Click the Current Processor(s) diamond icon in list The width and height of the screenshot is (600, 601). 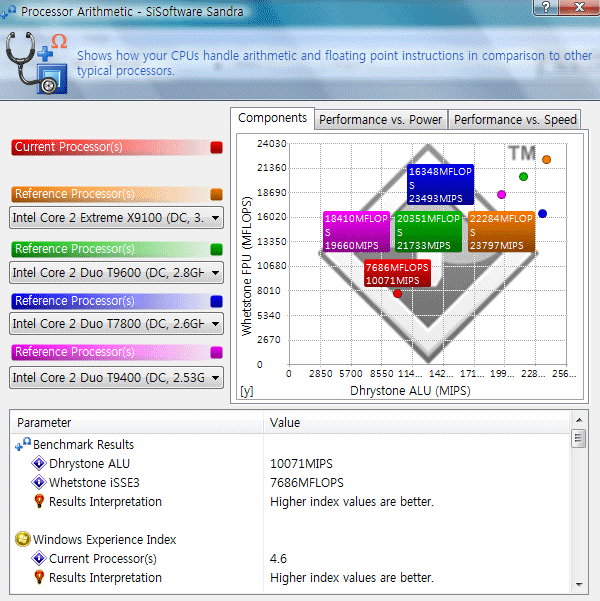click(x=39, y=558)
